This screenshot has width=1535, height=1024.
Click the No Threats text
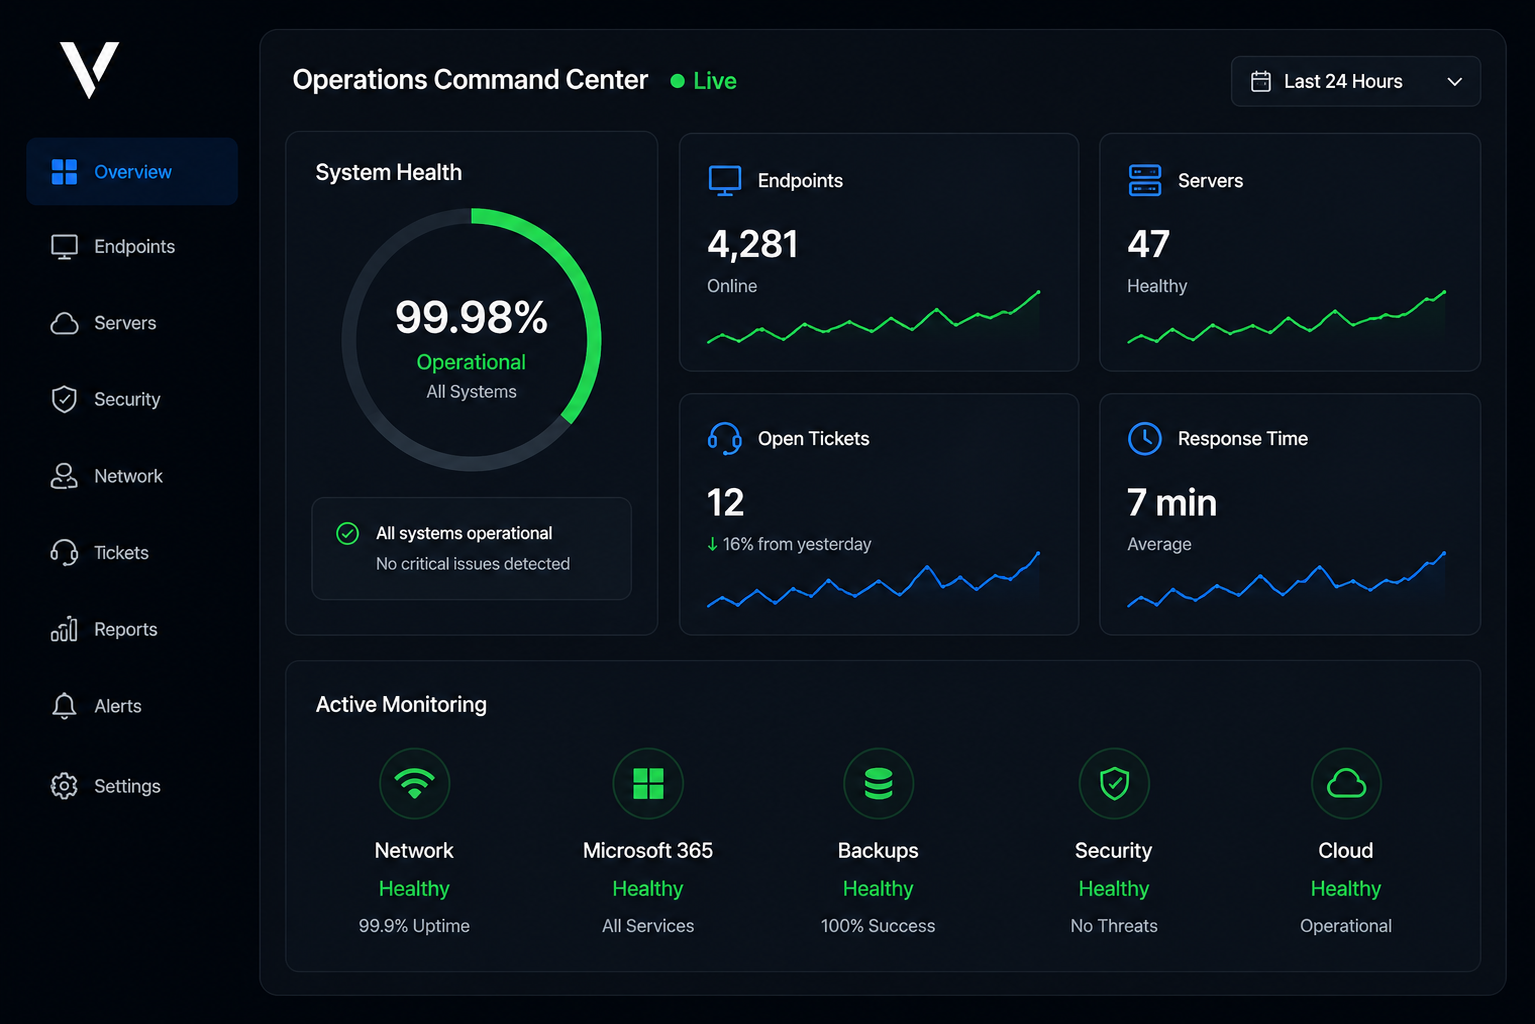(x=1114, y=926)
